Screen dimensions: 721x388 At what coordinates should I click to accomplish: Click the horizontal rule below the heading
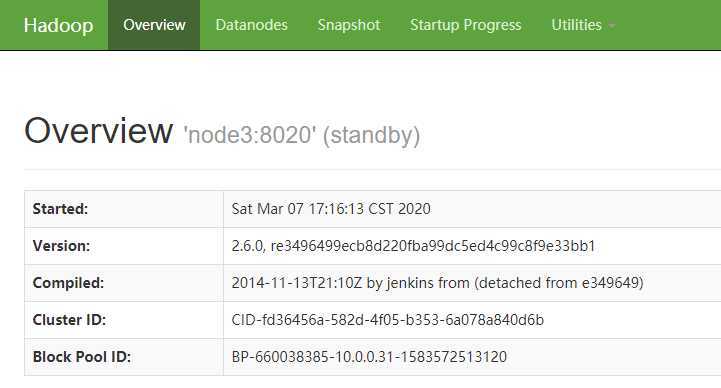(372, 169)
